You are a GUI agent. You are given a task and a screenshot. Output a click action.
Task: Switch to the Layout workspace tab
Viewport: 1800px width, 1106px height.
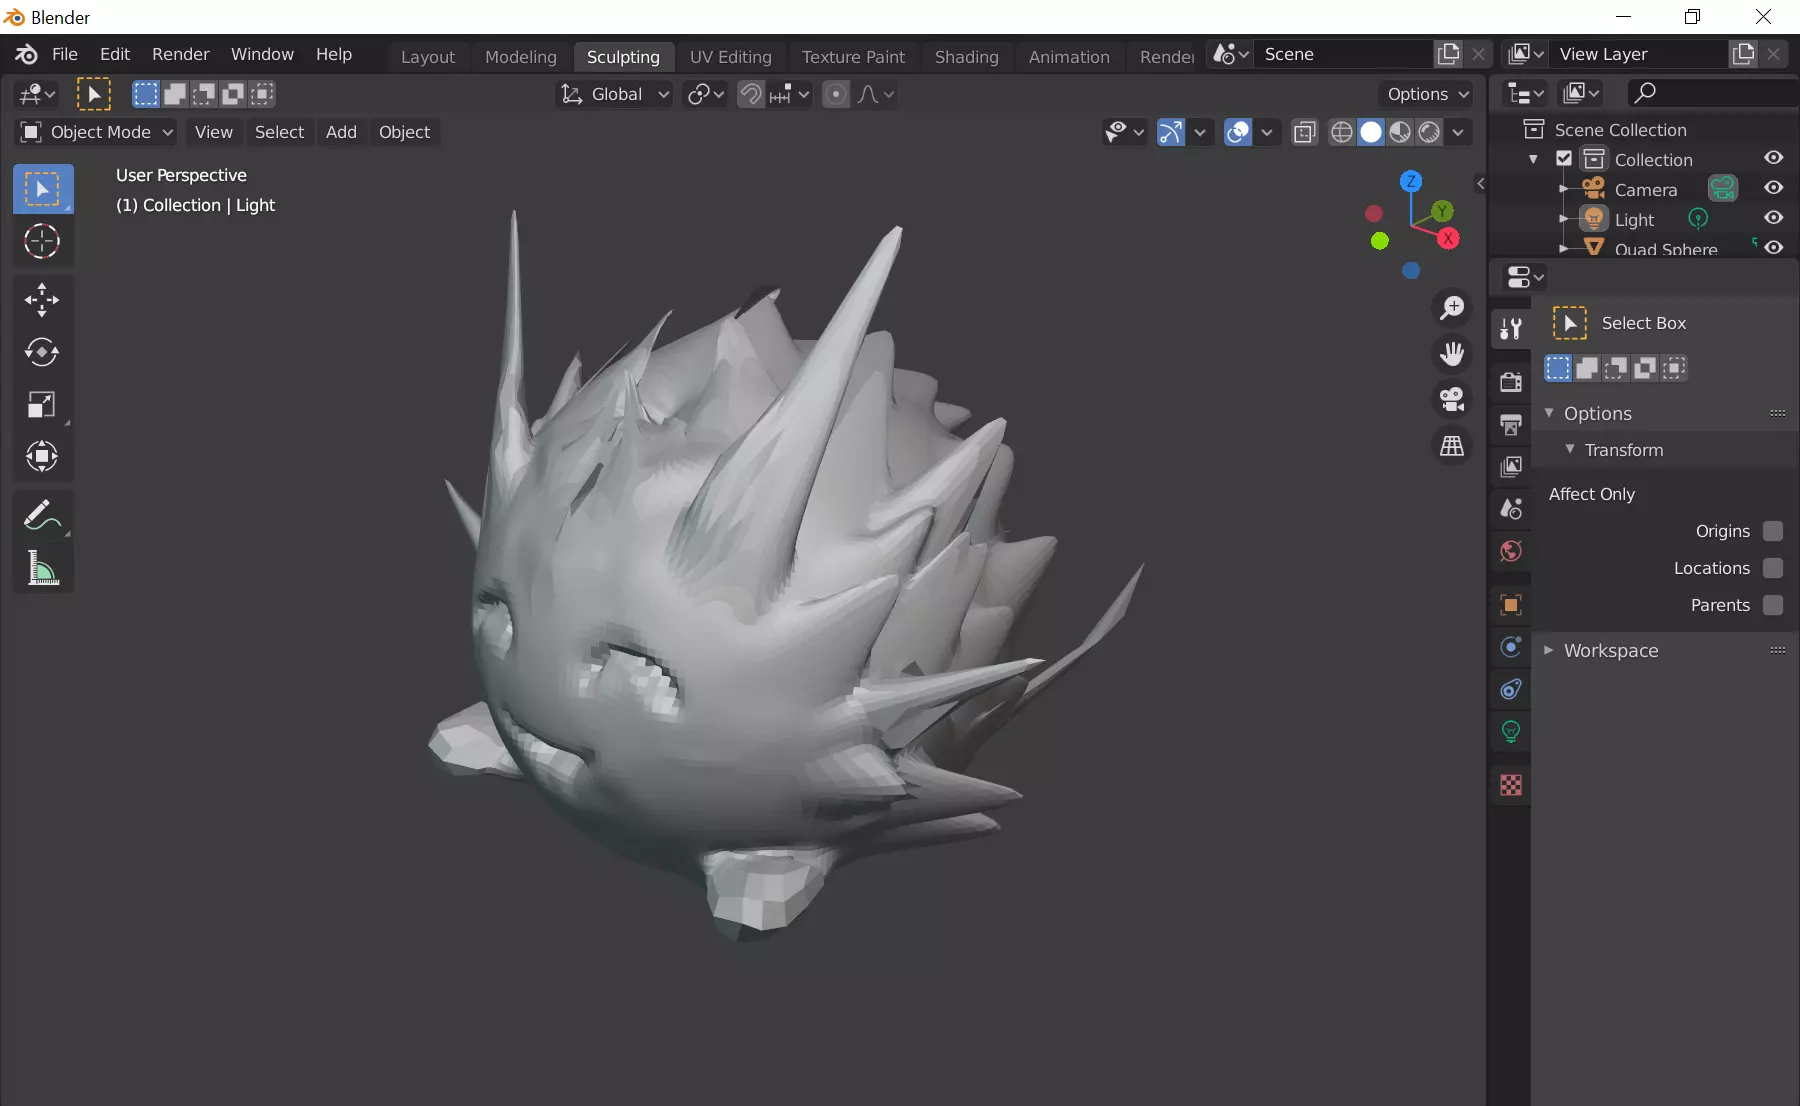coord(428,57)
